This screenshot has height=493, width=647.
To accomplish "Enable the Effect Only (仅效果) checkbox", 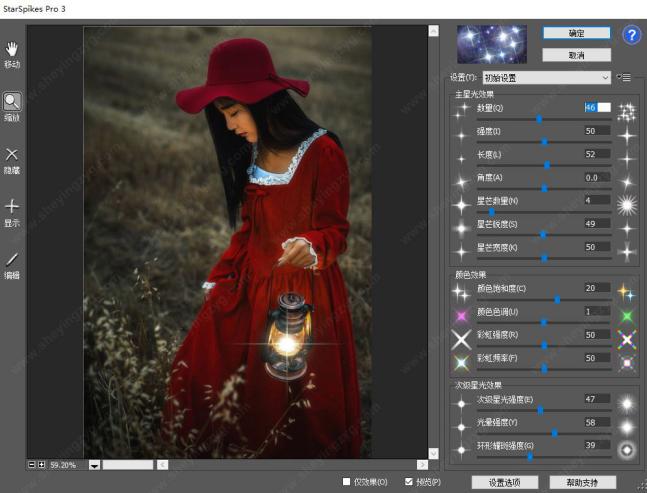I will tap(346, 482).
